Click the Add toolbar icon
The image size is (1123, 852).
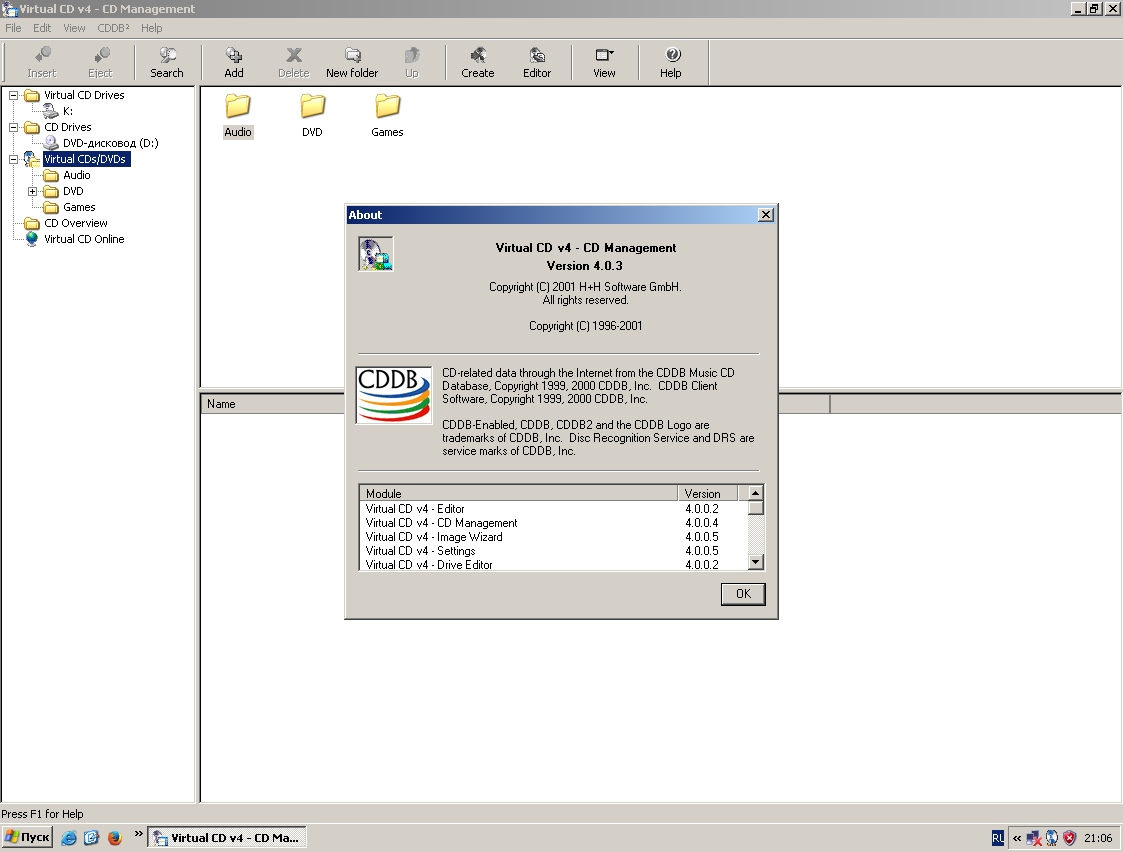pos(234,62)
